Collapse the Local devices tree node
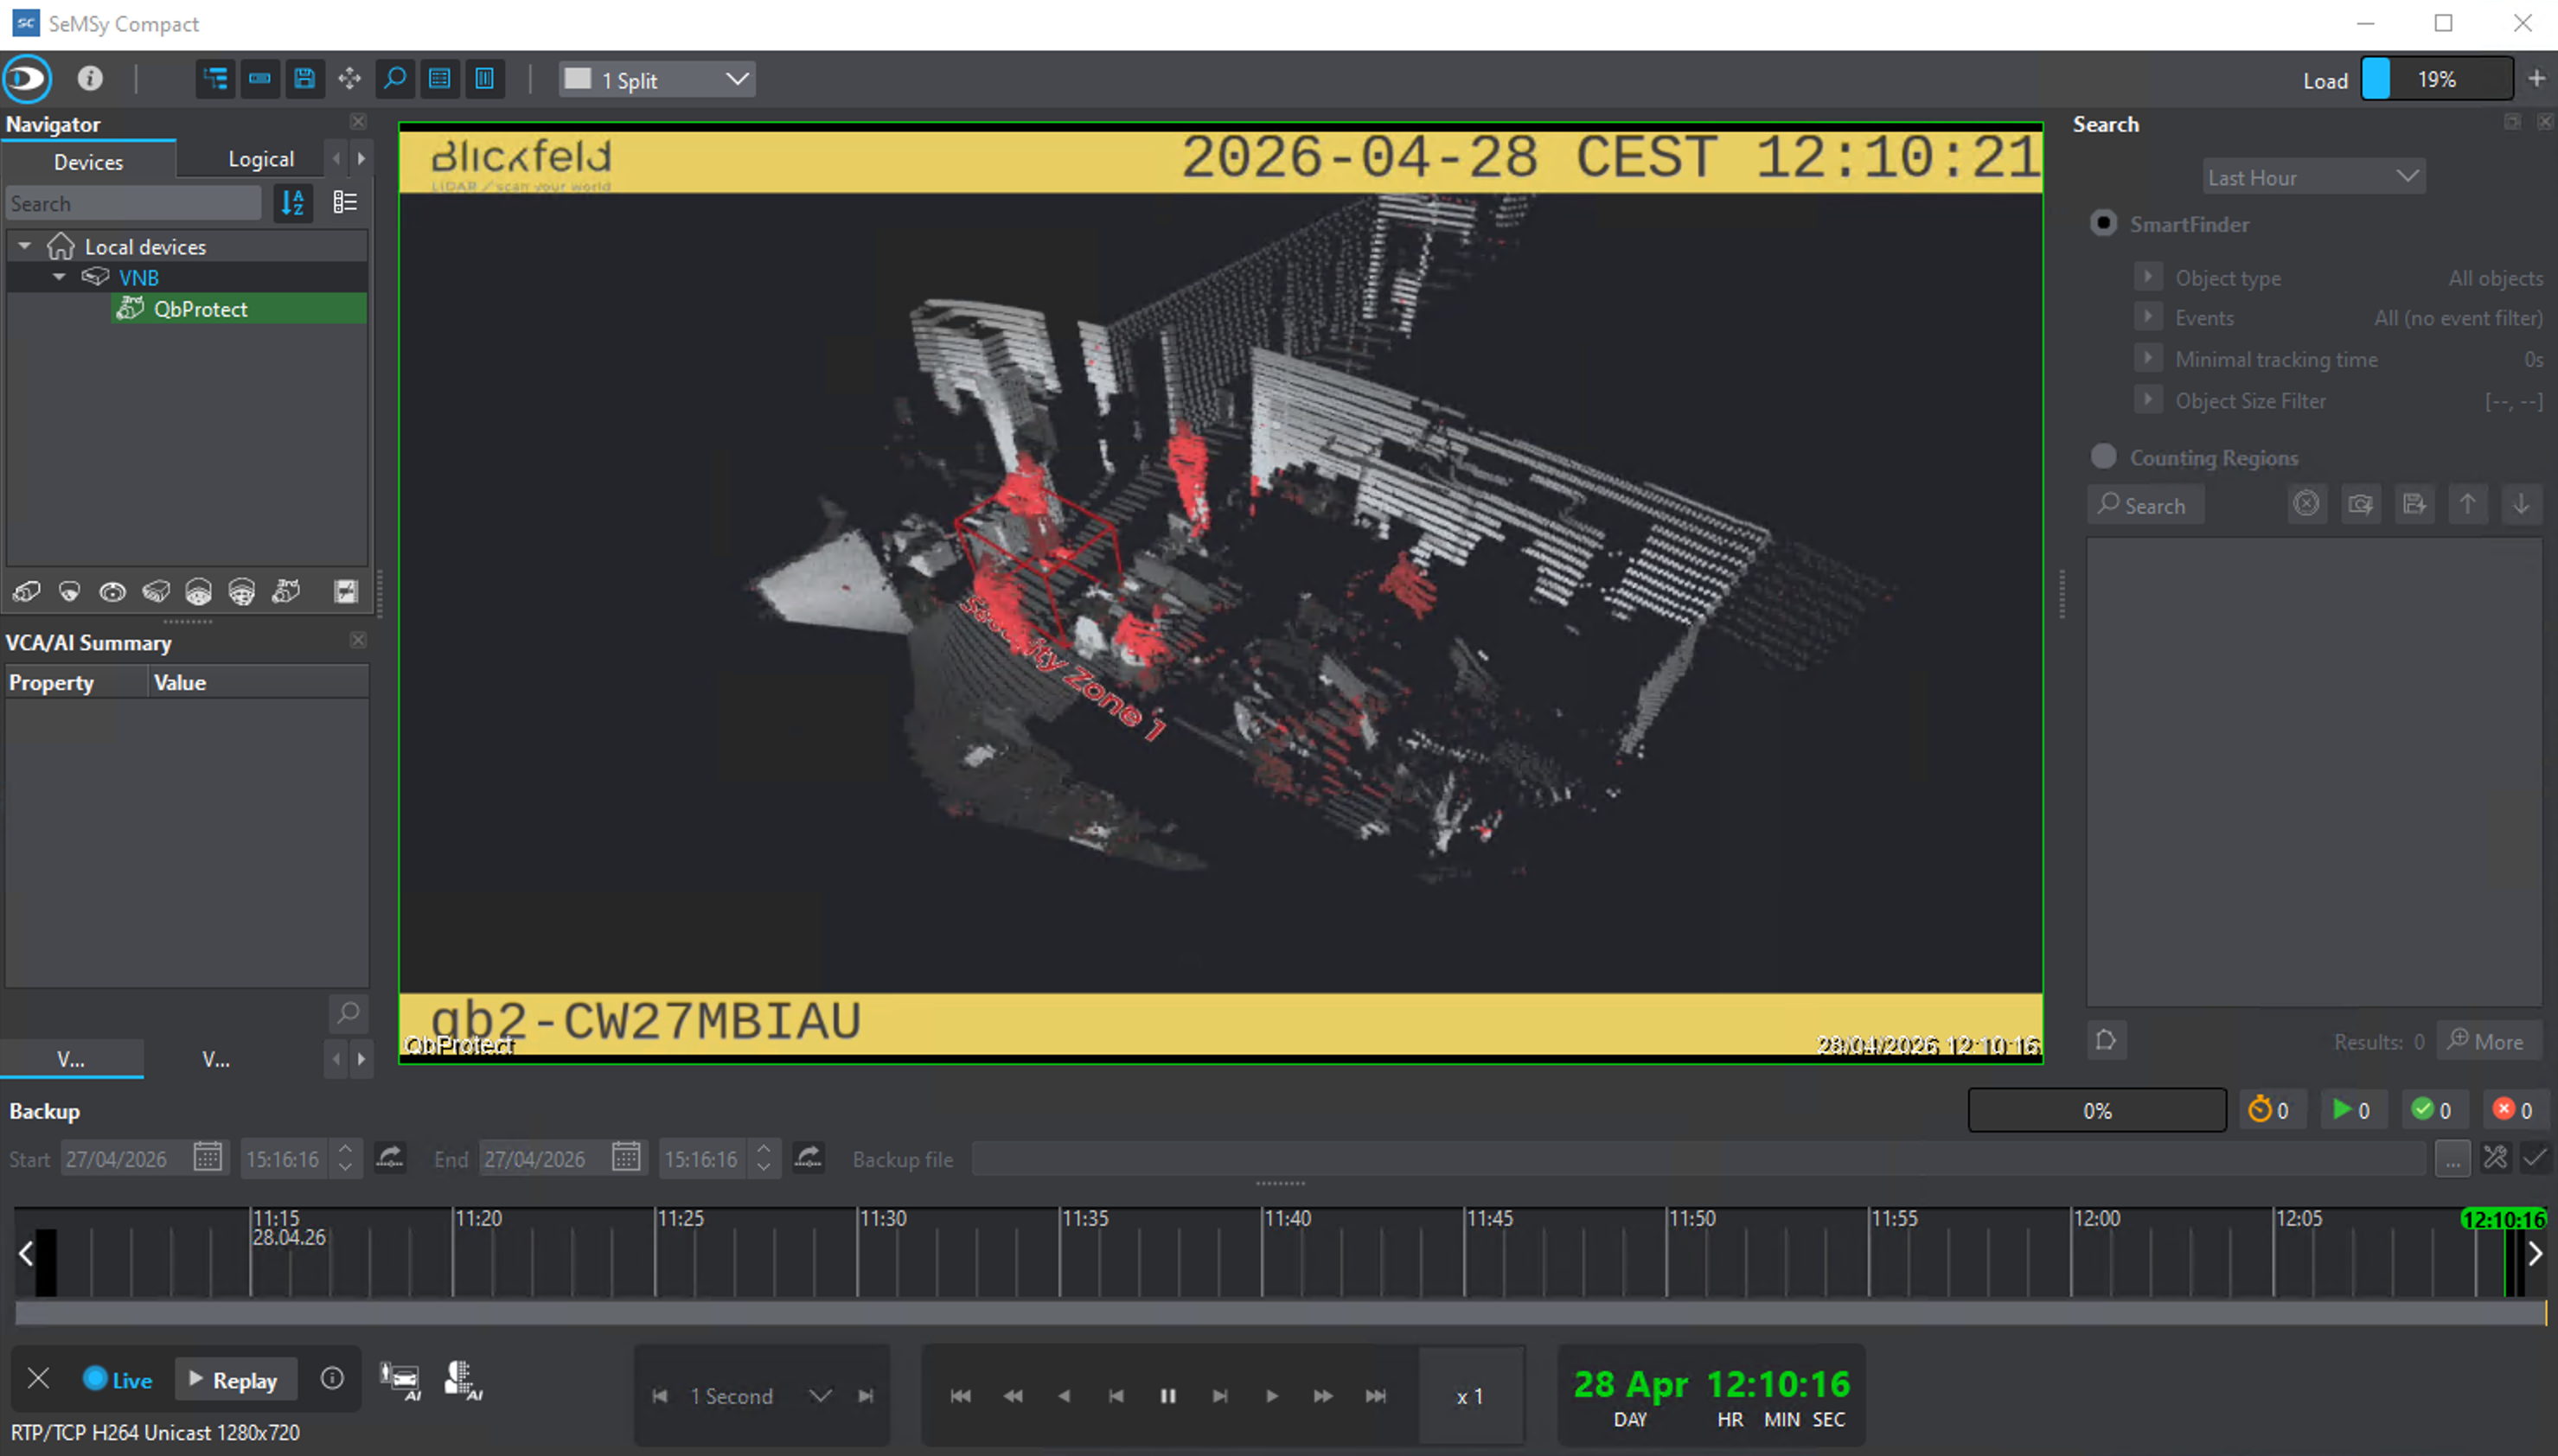2558x1456 pixels. [x=25, y=245]
